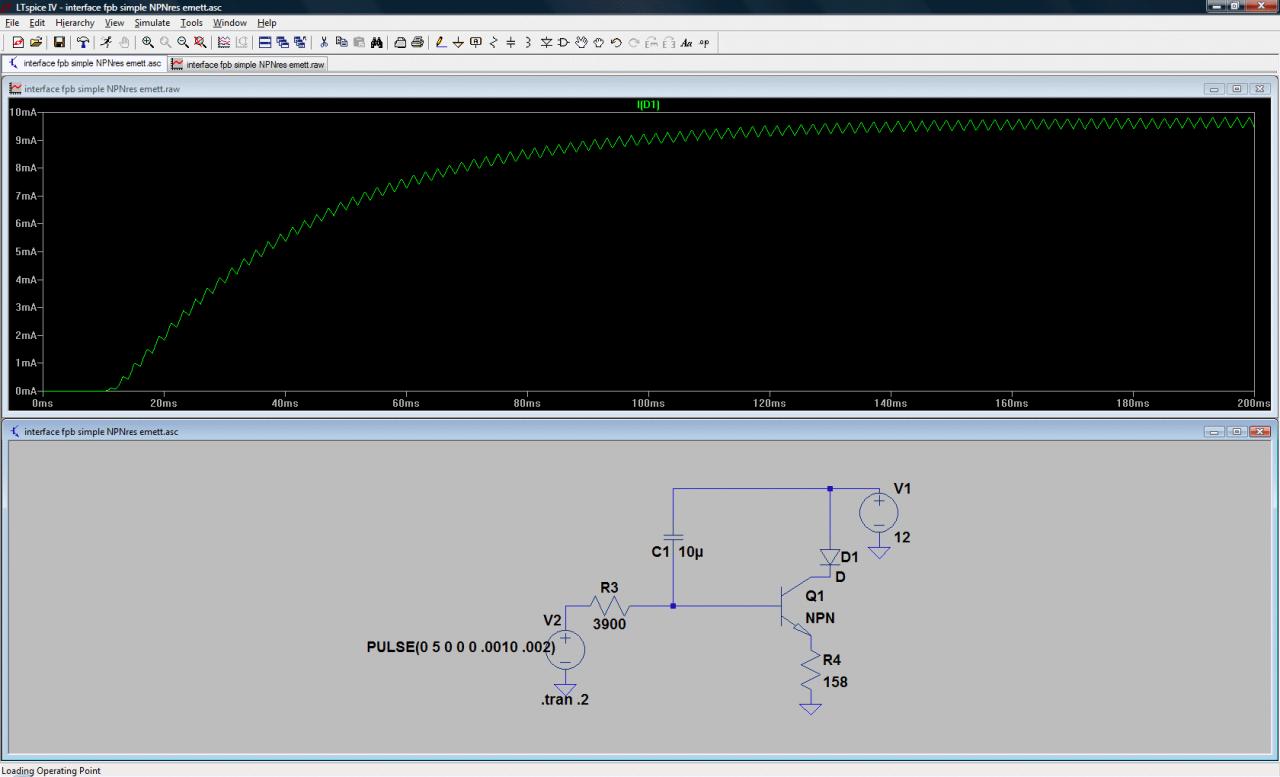Click the Loading Operating Point status text
Viewport: 1280px width, 777px height.
[x=52, y=771]
